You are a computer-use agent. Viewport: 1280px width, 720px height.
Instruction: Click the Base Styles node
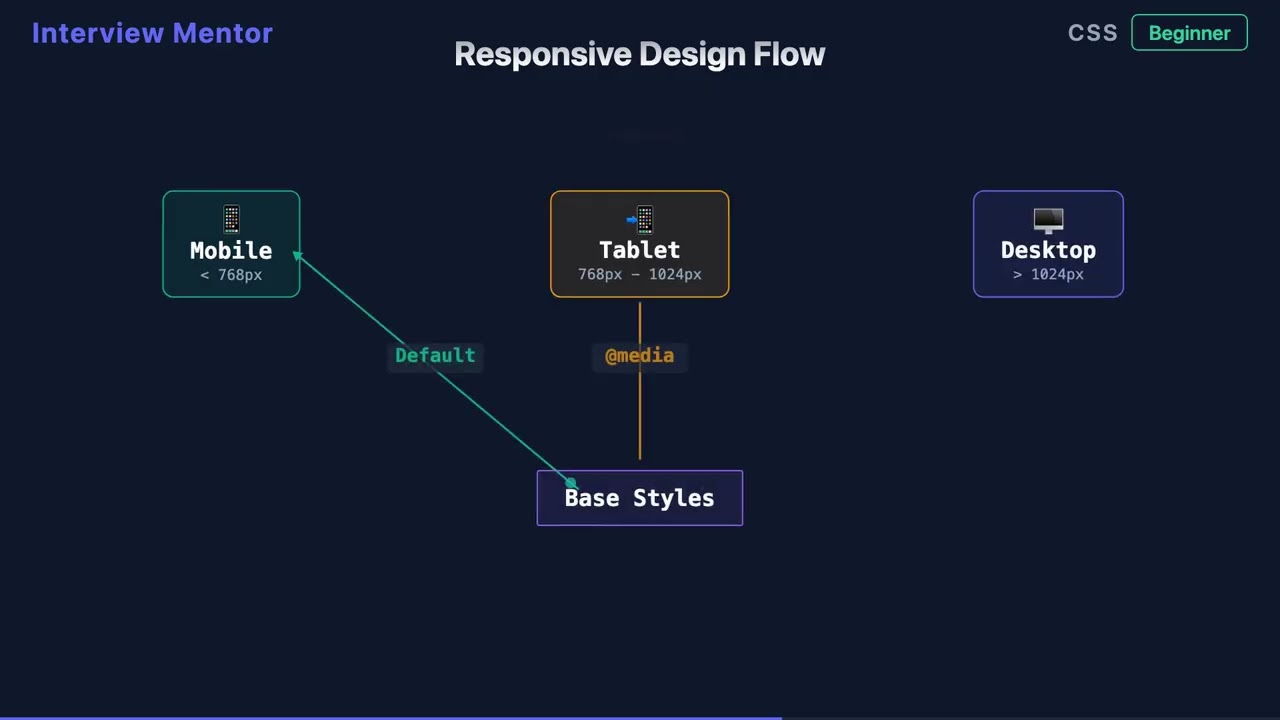pos(640,498)
